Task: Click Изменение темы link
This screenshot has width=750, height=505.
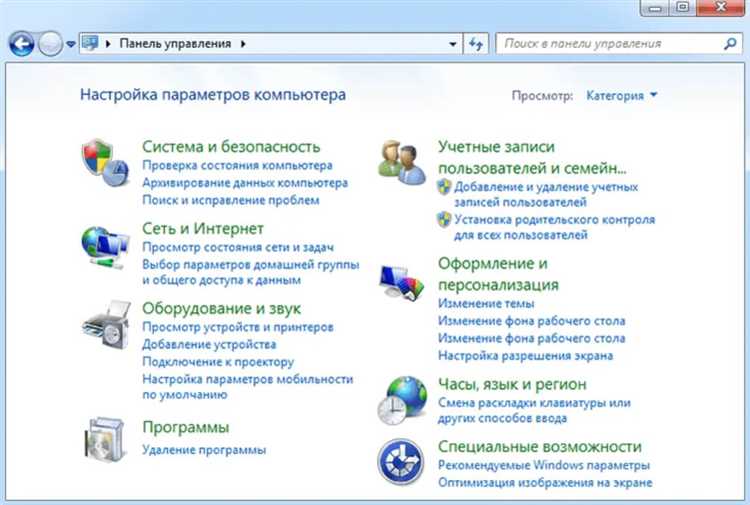Action: tap(486, 304)
